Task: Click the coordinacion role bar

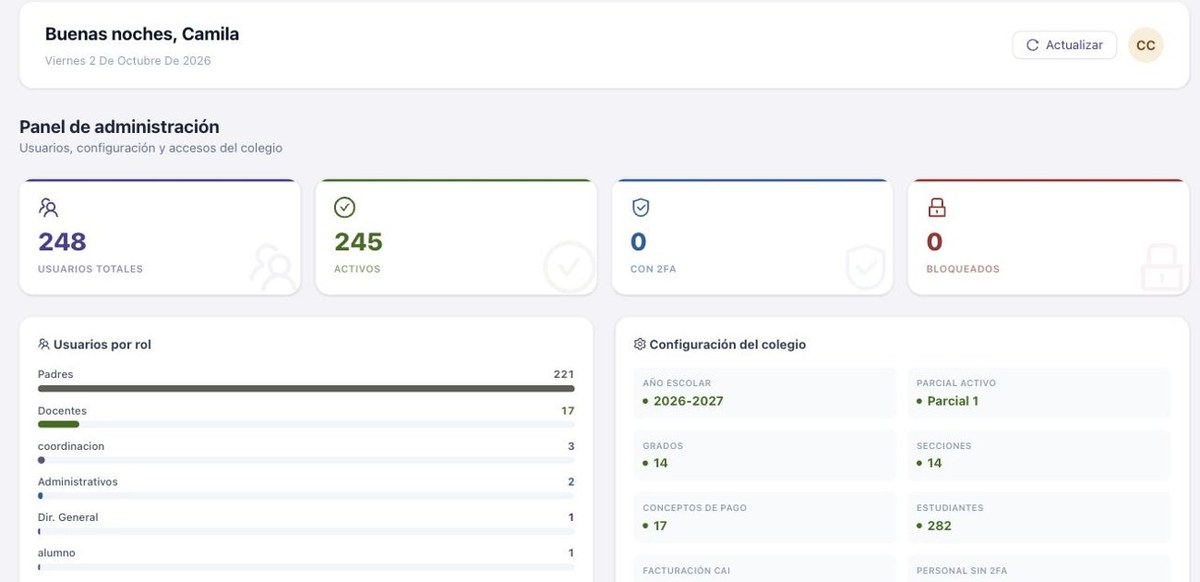Action: [306, 460]
